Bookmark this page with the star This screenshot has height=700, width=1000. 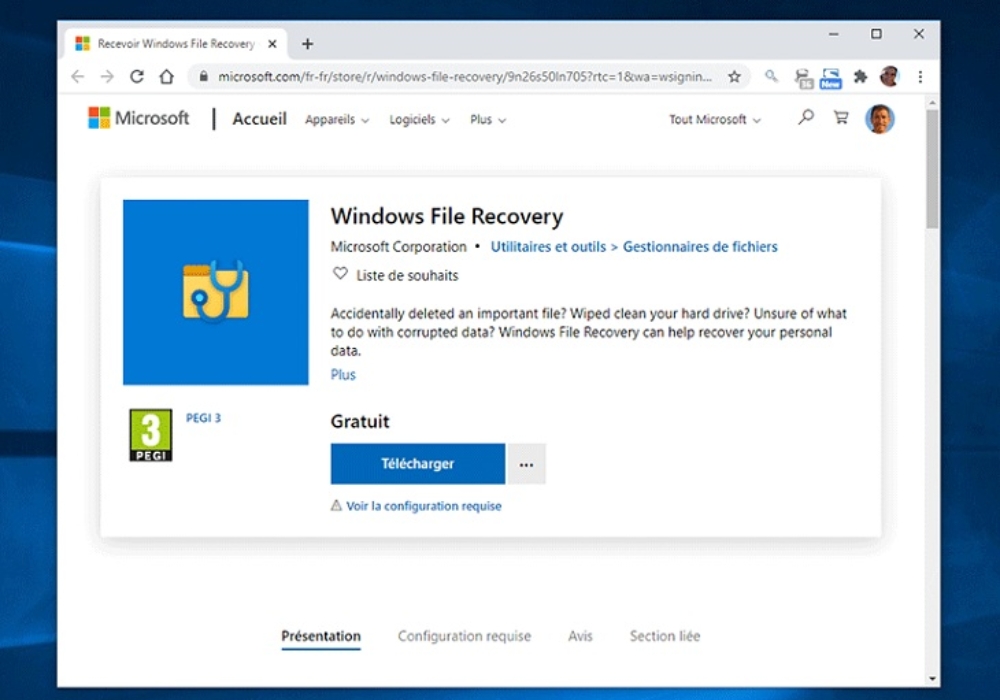click(735, 77)
